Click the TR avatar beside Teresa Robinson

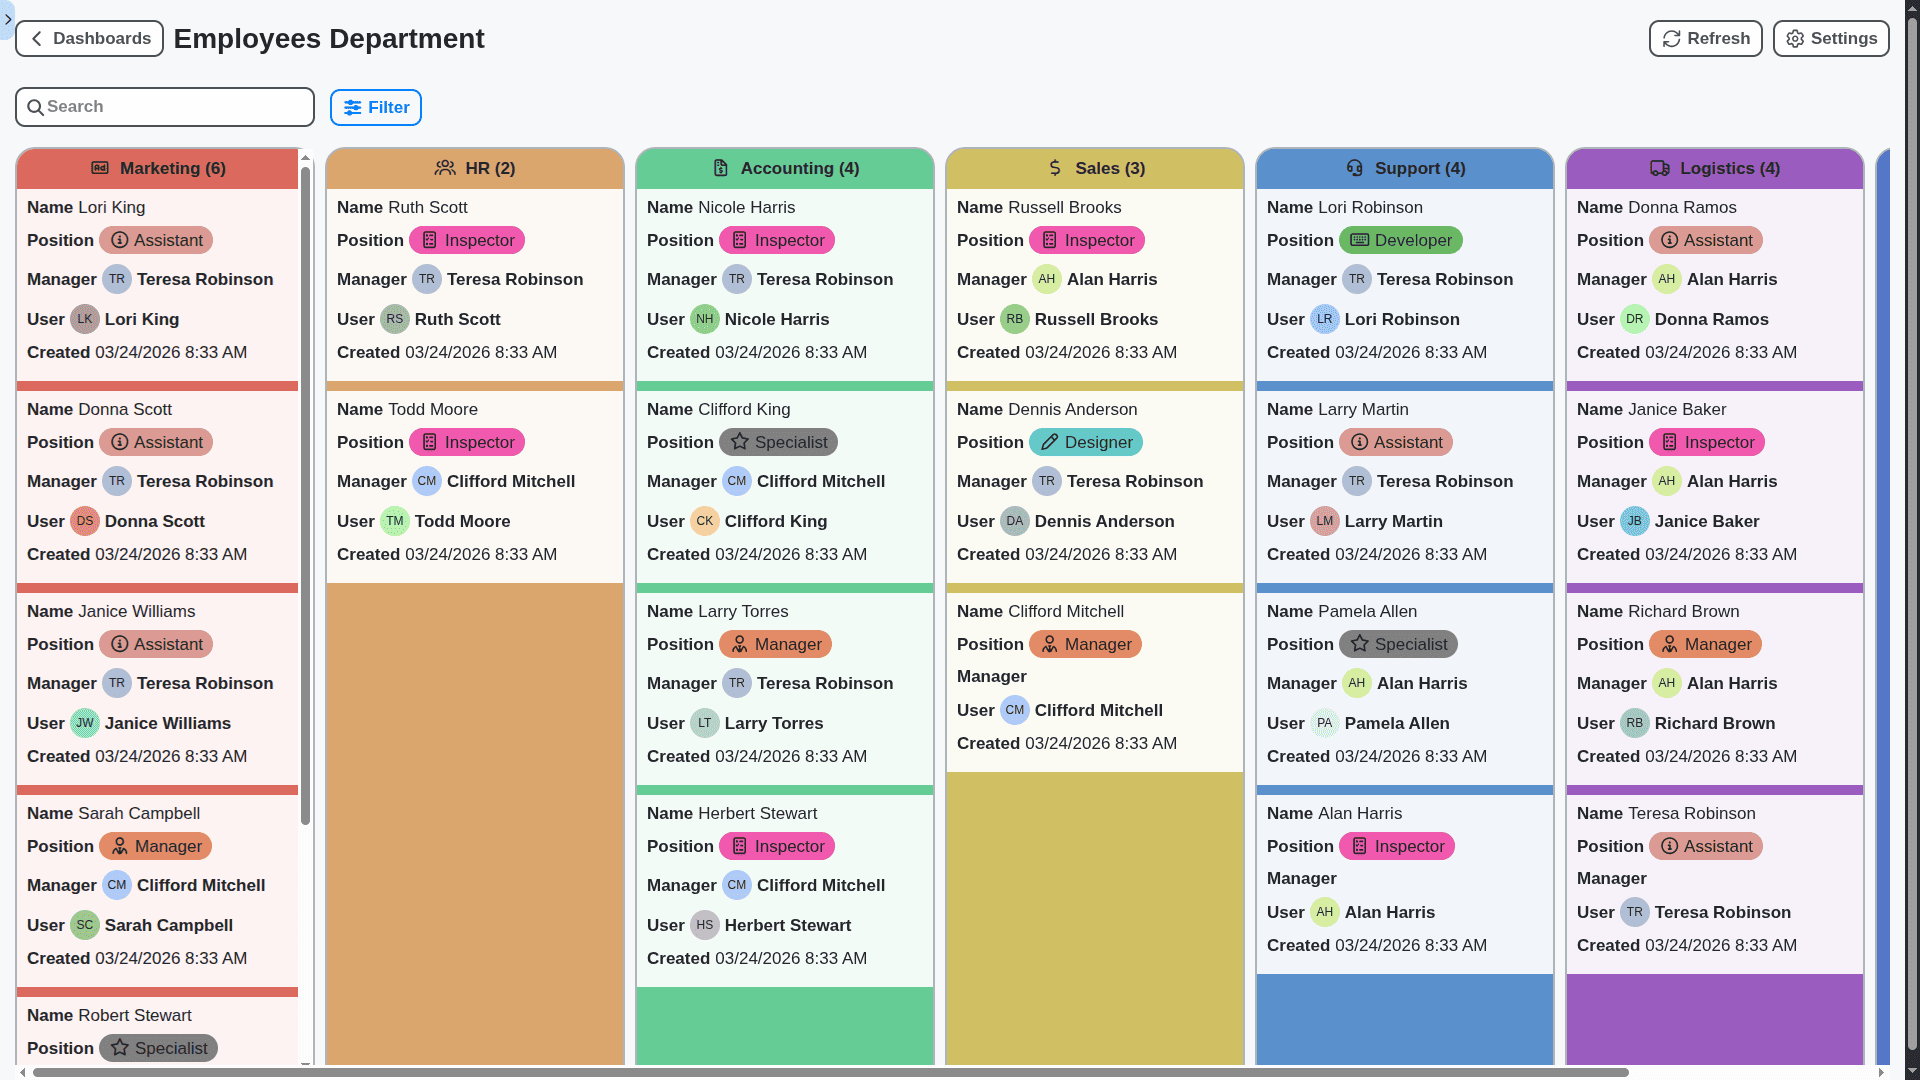click(x=116, y=279)
